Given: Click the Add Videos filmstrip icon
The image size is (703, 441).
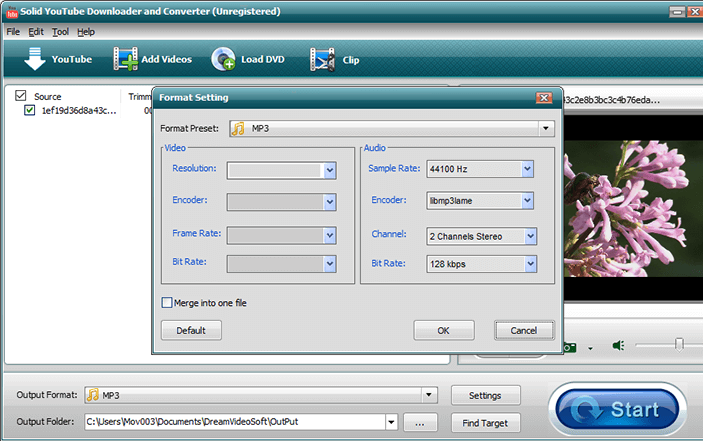Looking at the screenshot, I should point(125,59).
